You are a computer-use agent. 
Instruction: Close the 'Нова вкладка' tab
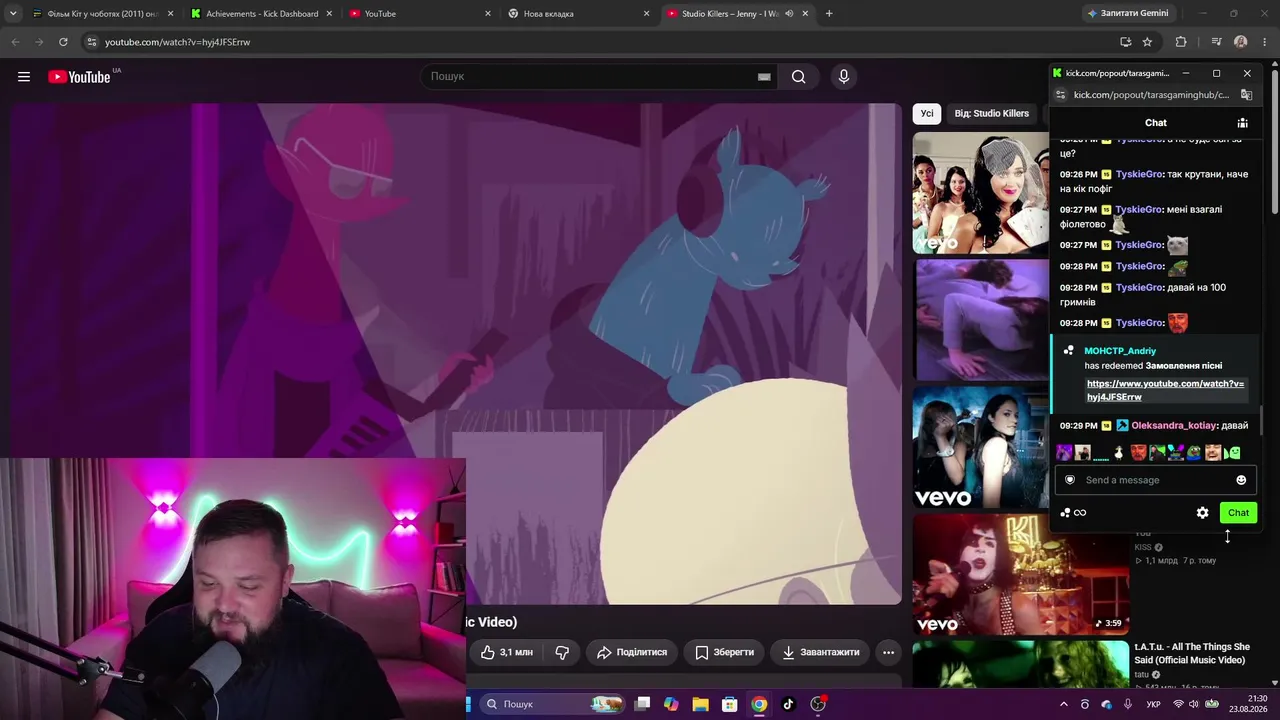(x=646, y=14)
